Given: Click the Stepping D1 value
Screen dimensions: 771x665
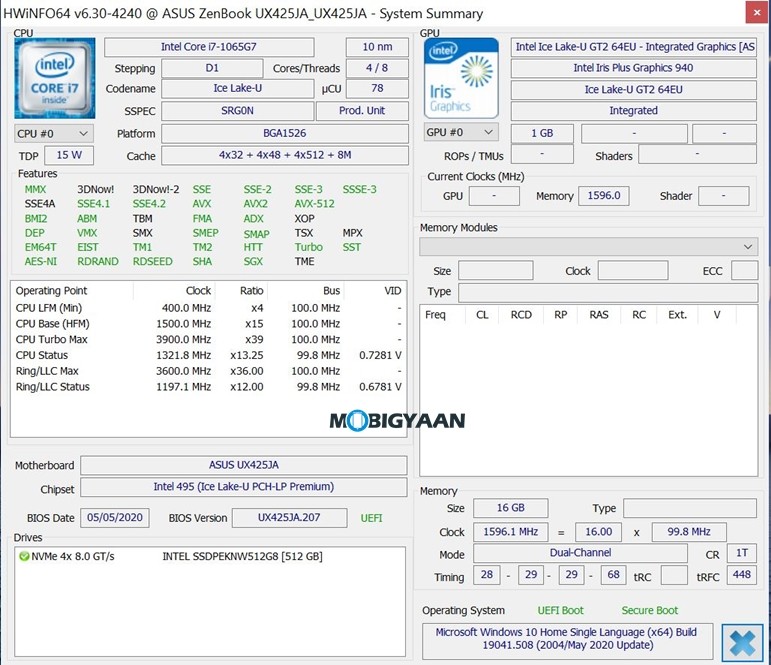Looking at the screenshot, I should click(x=212, y=68).
